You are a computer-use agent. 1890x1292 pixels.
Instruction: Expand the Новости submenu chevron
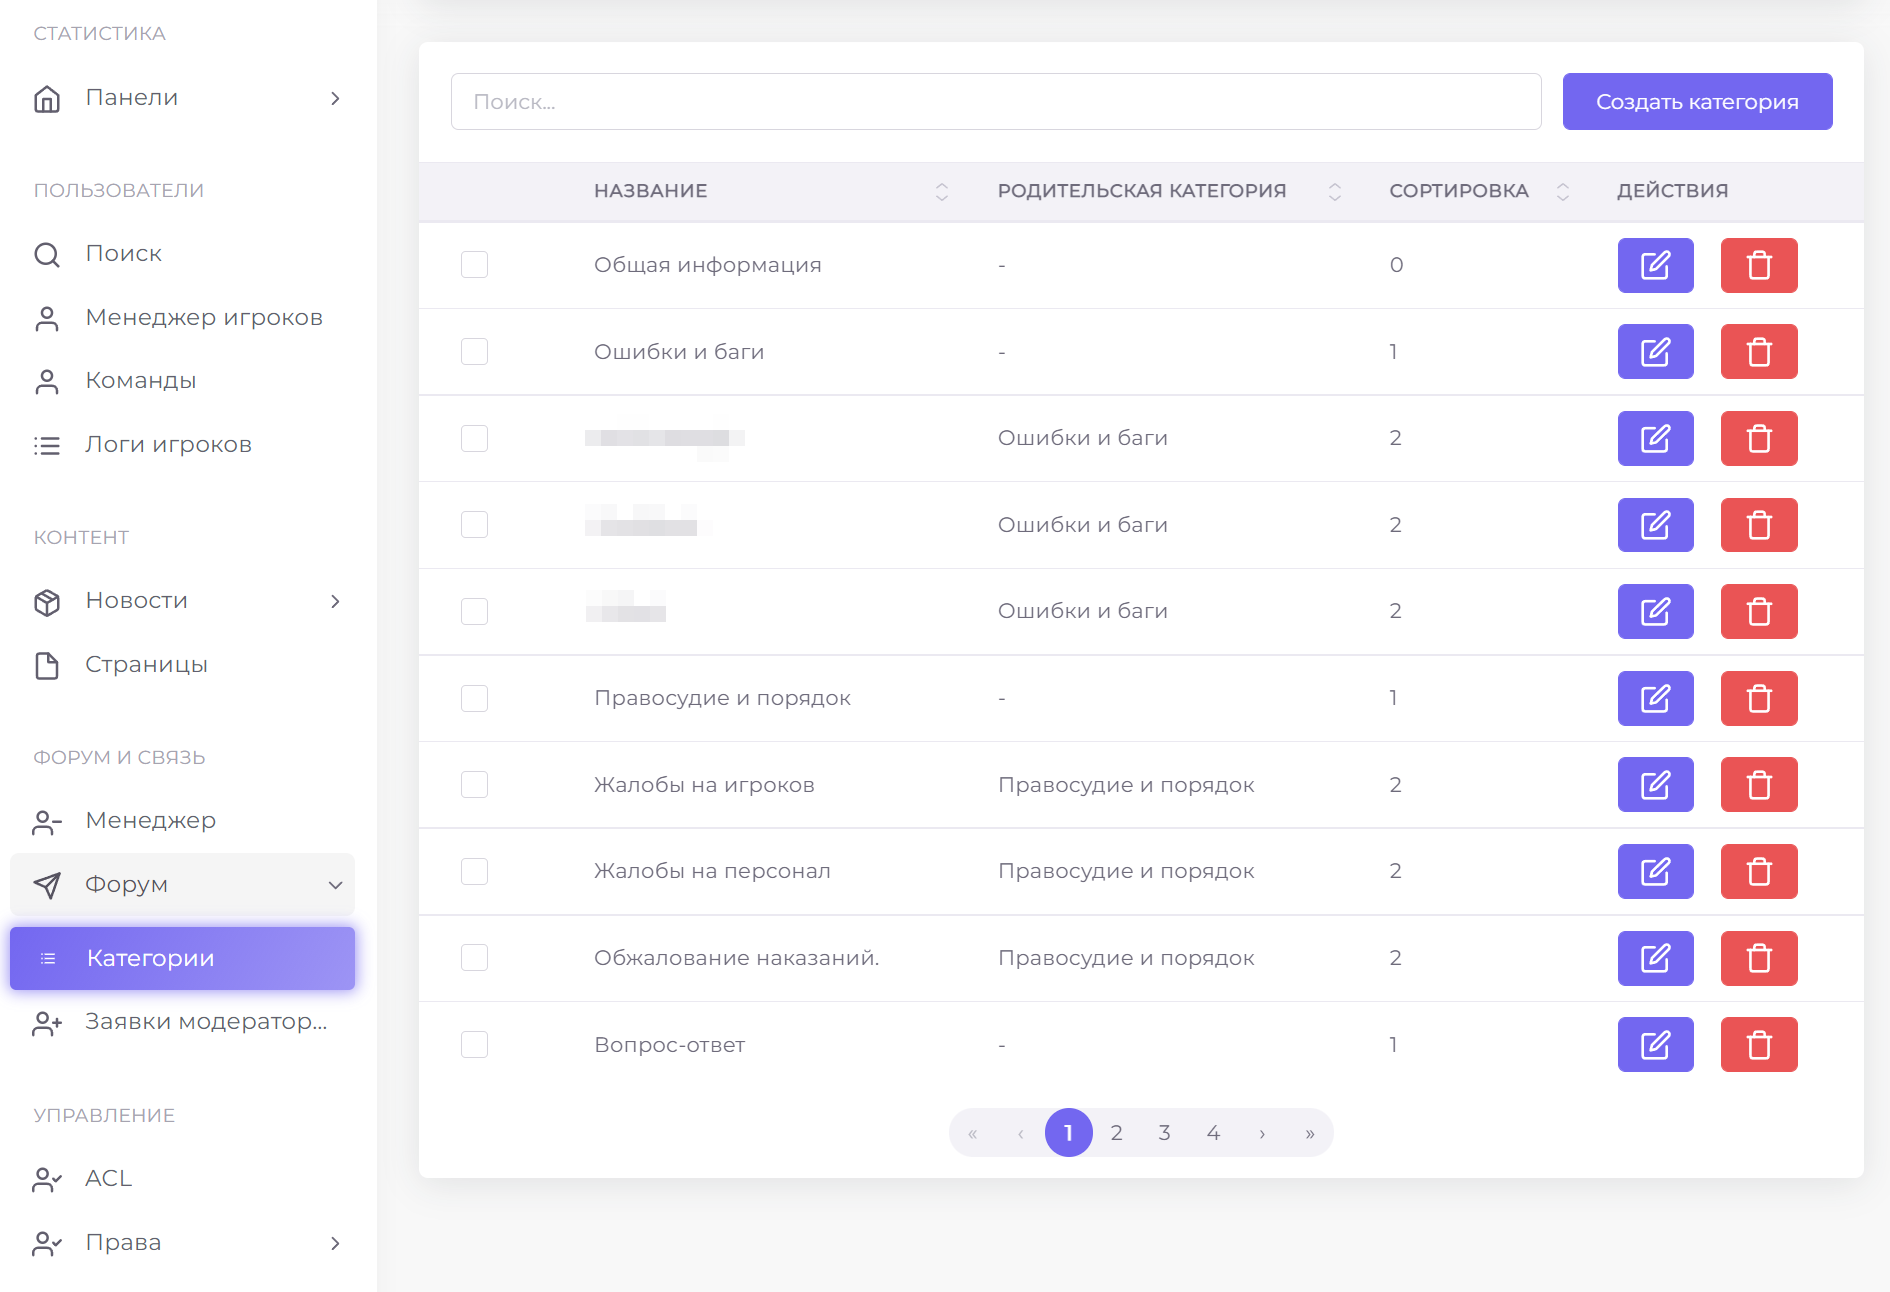(335, 601)
